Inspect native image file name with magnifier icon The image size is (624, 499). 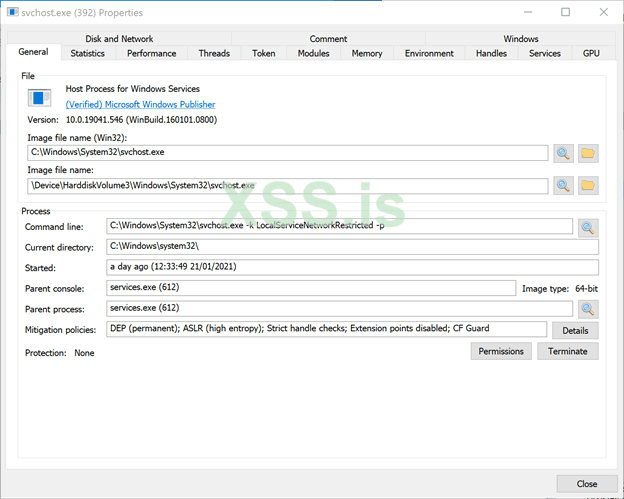point(563,185)
